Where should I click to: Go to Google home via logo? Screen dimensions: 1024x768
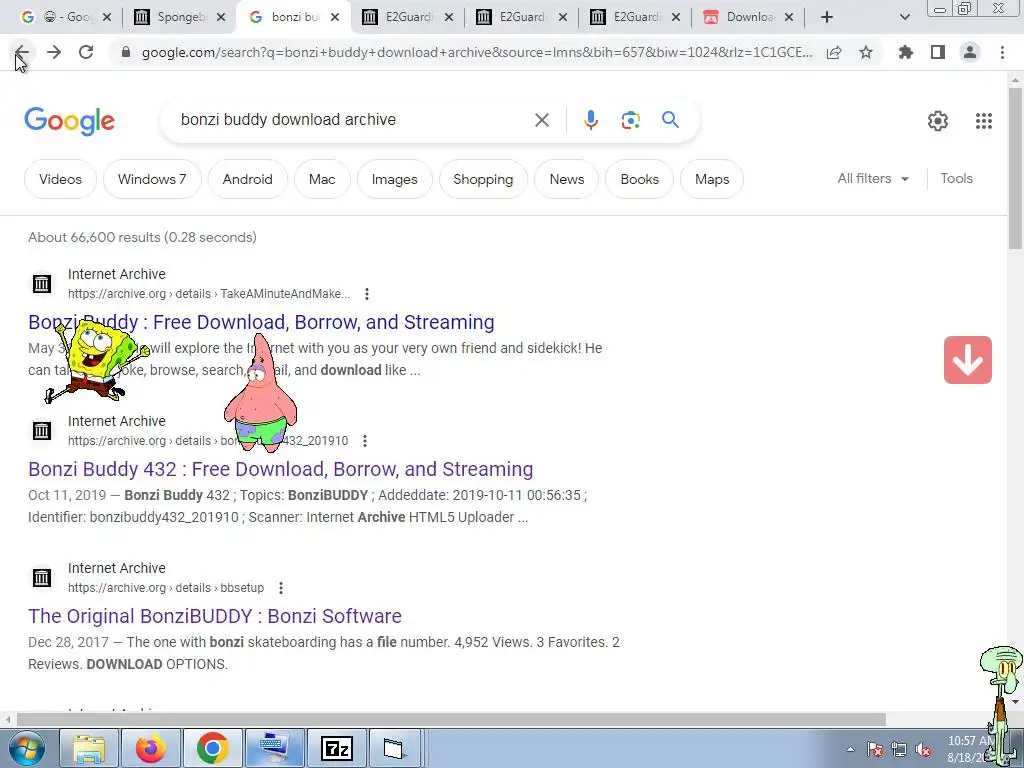(x=69, y=121)
